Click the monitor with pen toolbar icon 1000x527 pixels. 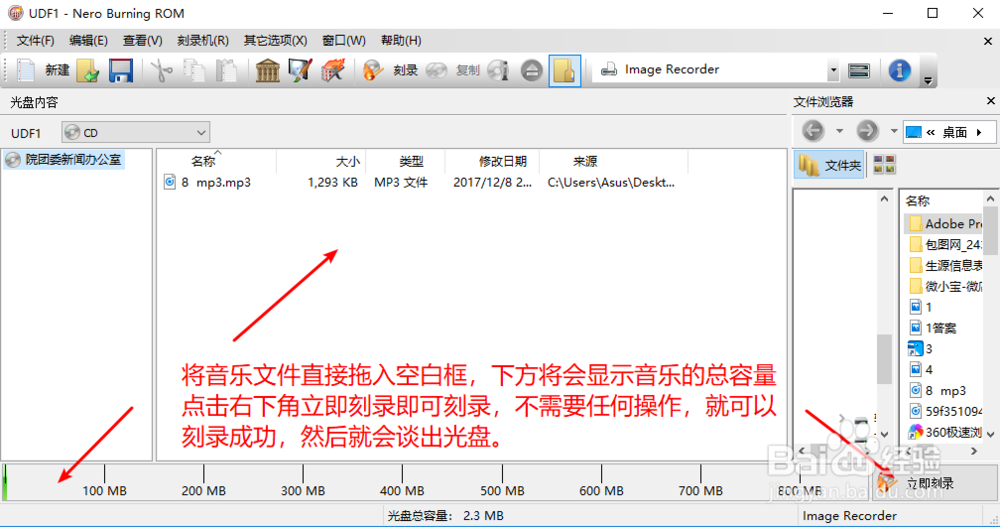point(300,70)
